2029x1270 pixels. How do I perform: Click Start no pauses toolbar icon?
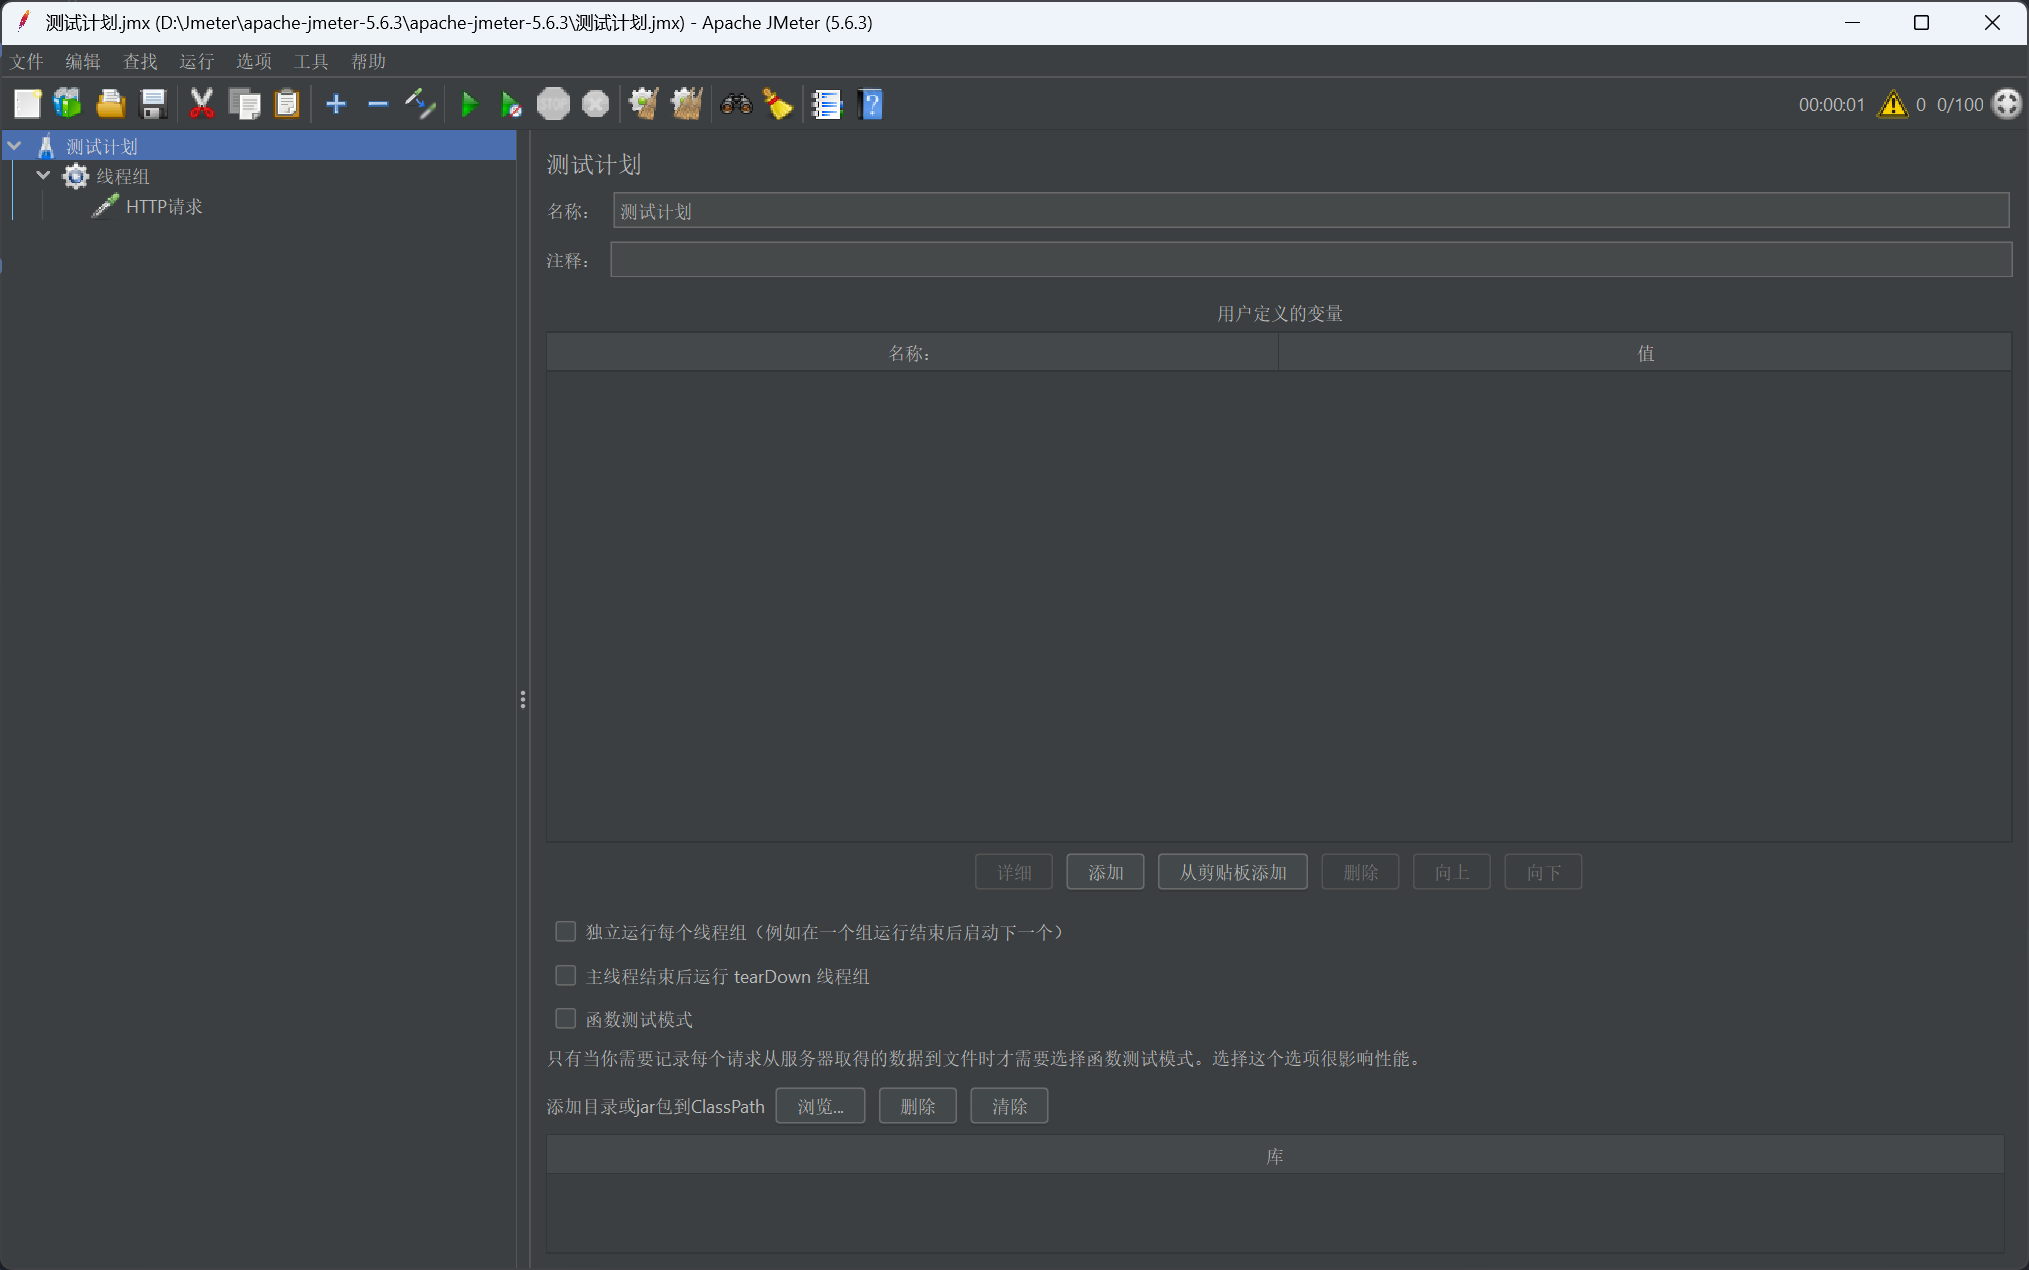coord(510,104)
